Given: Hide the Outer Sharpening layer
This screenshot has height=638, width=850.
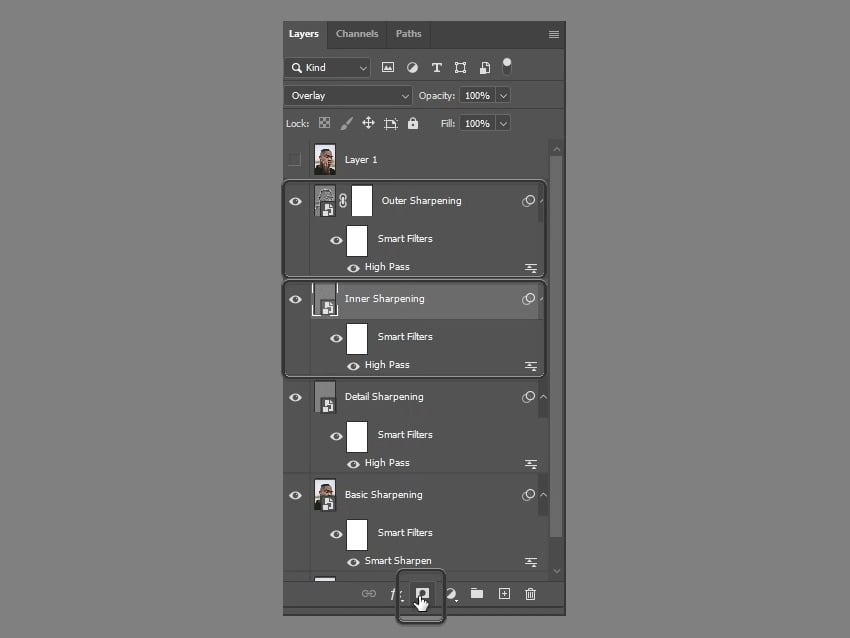Looking at the screenshot, I should click(295, 201).
